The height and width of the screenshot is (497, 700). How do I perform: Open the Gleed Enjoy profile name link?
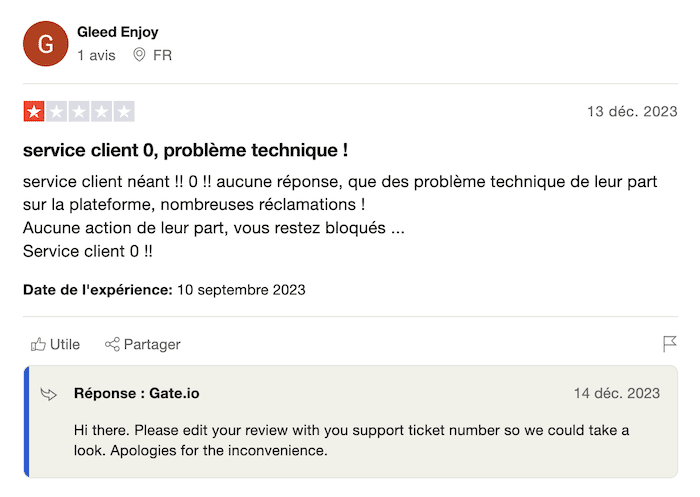(117, 32)
